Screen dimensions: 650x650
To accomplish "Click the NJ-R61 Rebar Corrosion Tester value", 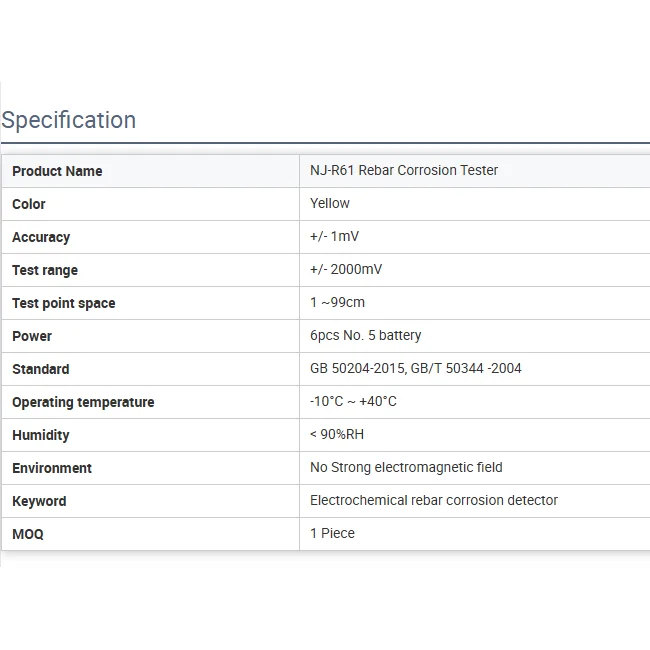I will [x=404, y=170].
